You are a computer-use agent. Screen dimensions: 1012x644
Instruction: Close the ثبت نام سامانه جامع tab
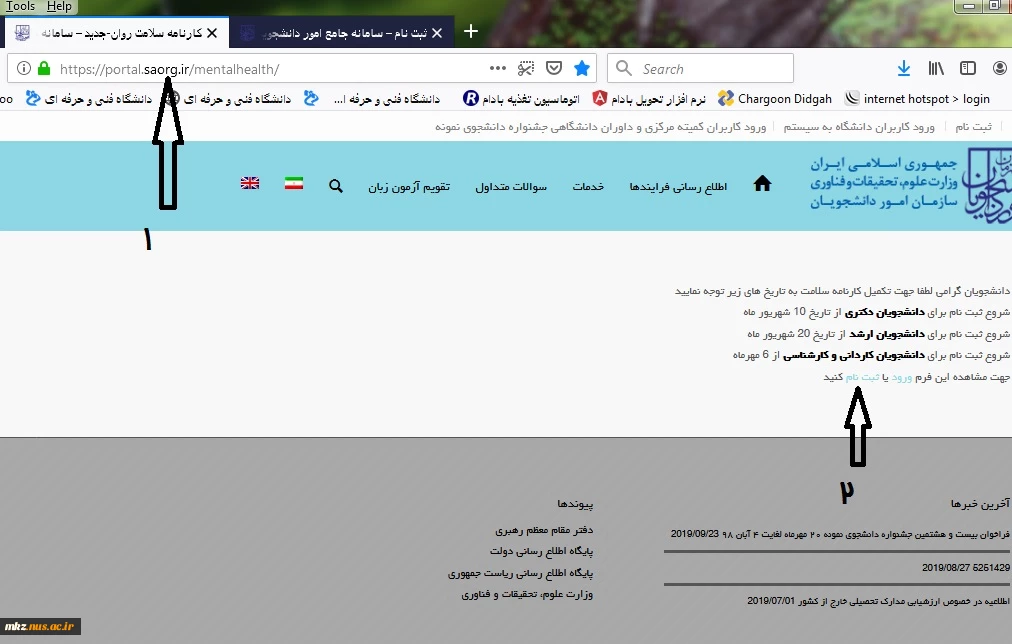[437, 33]
